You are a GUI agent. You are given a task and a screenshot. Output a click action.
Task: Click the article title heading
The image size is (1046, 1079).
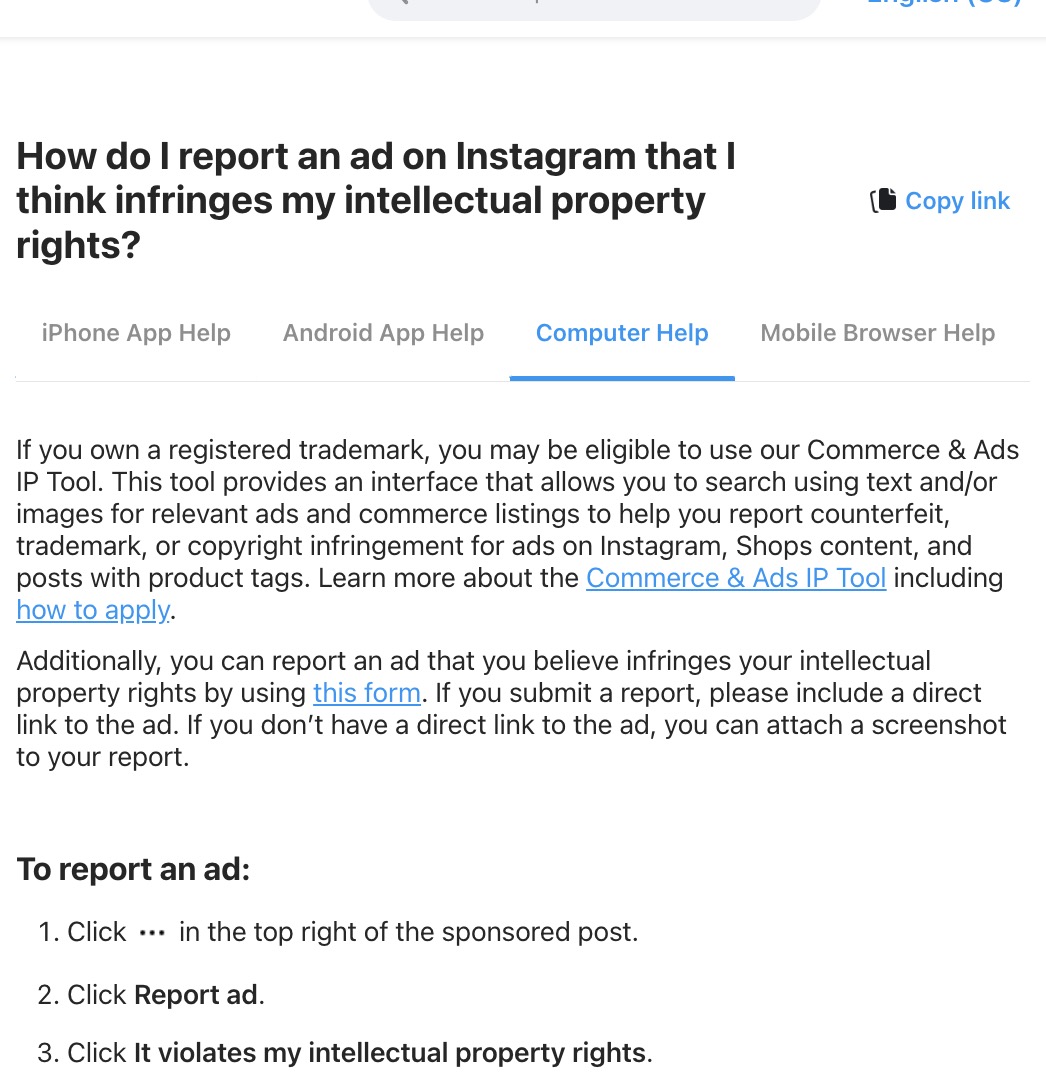coord(376,200)
